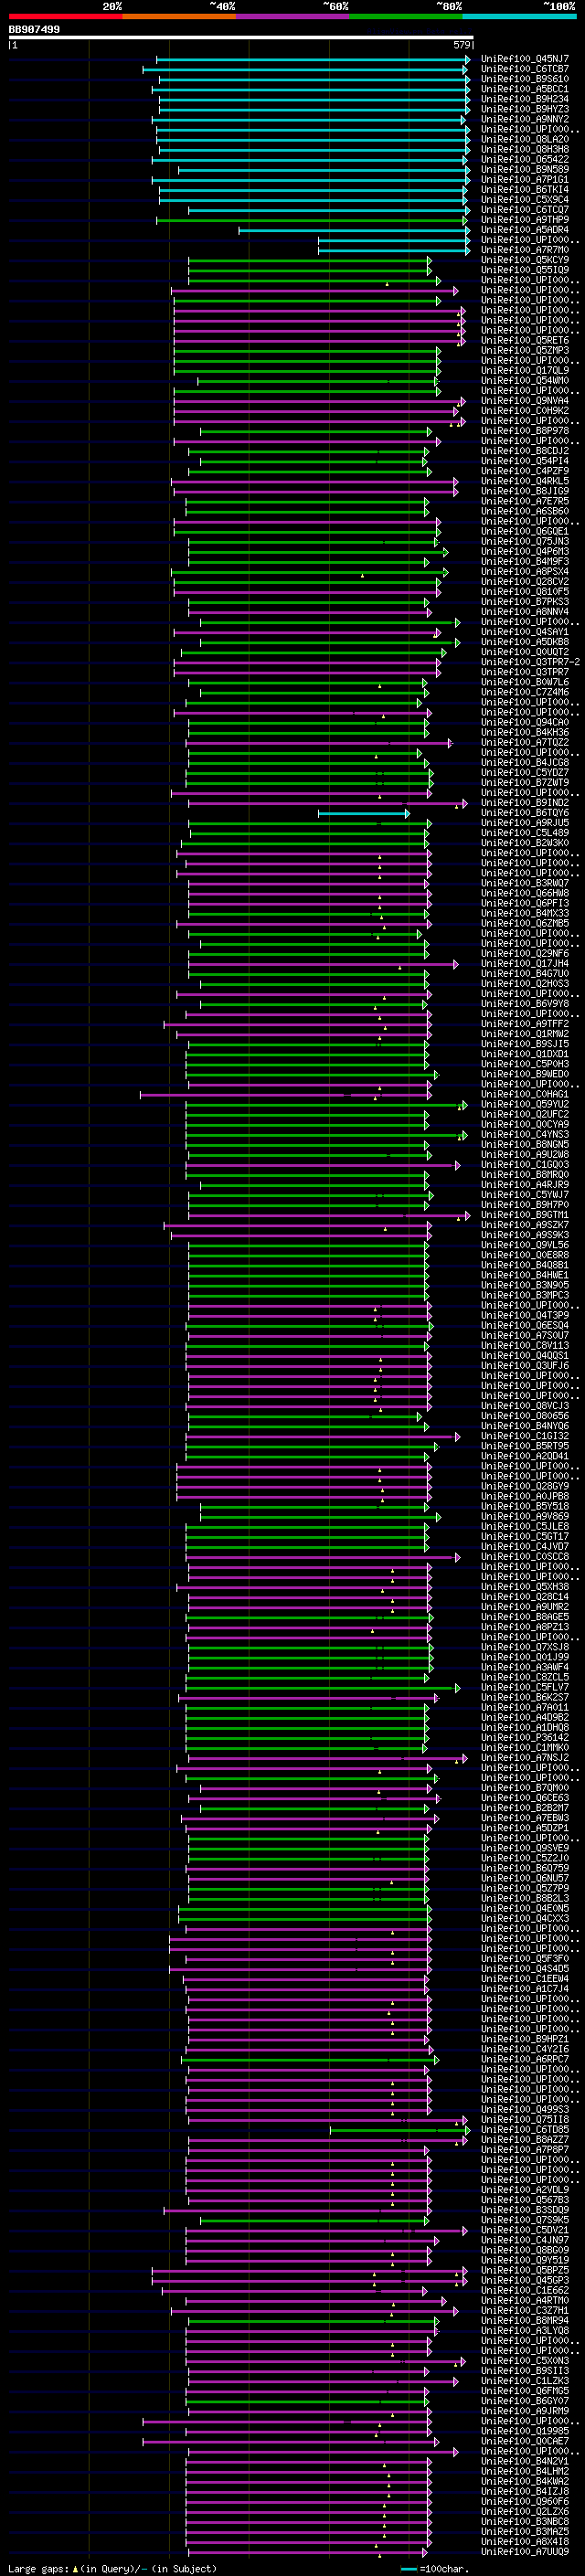Image resolution: width=585 pixels, height=2576 pixels.
Task: Click the green ~80% identity legend segment
Action: point(406,16)
